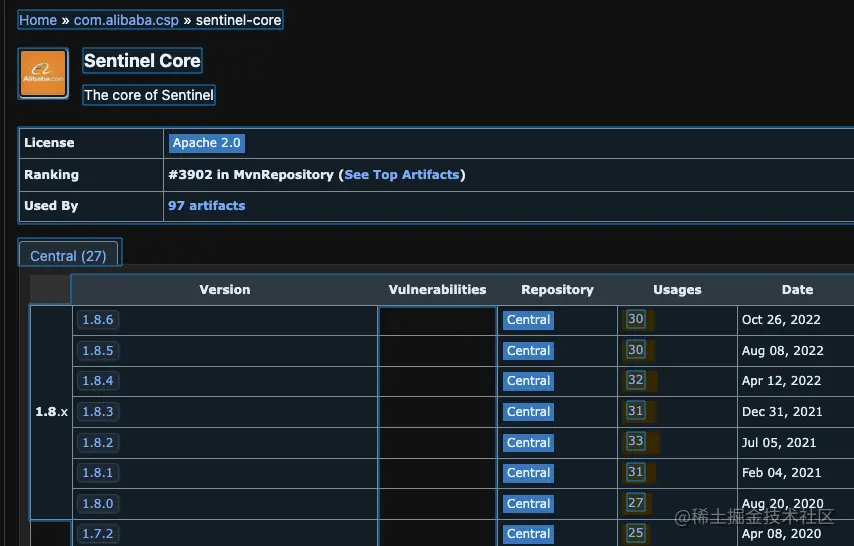Click the Sentinel Core title
This screenshot has width=854, height=546.
142,60
